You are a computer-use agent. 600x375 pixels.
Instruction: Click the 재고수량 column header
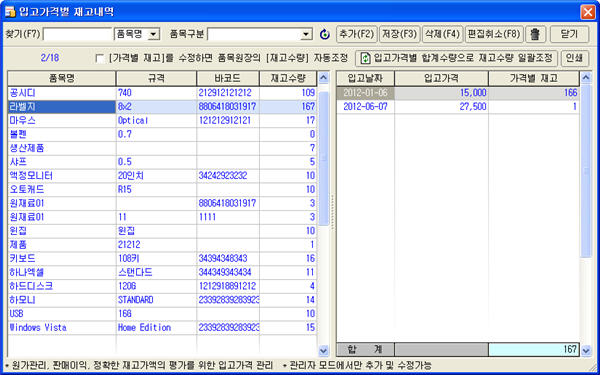[288, 78]
